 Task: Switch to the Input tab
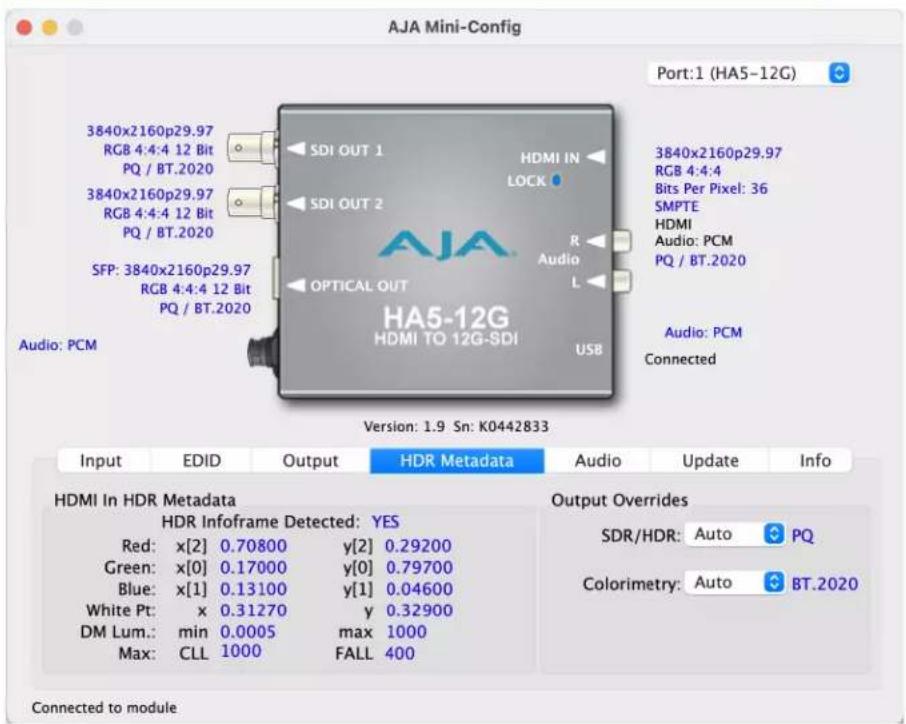(101, 461)
